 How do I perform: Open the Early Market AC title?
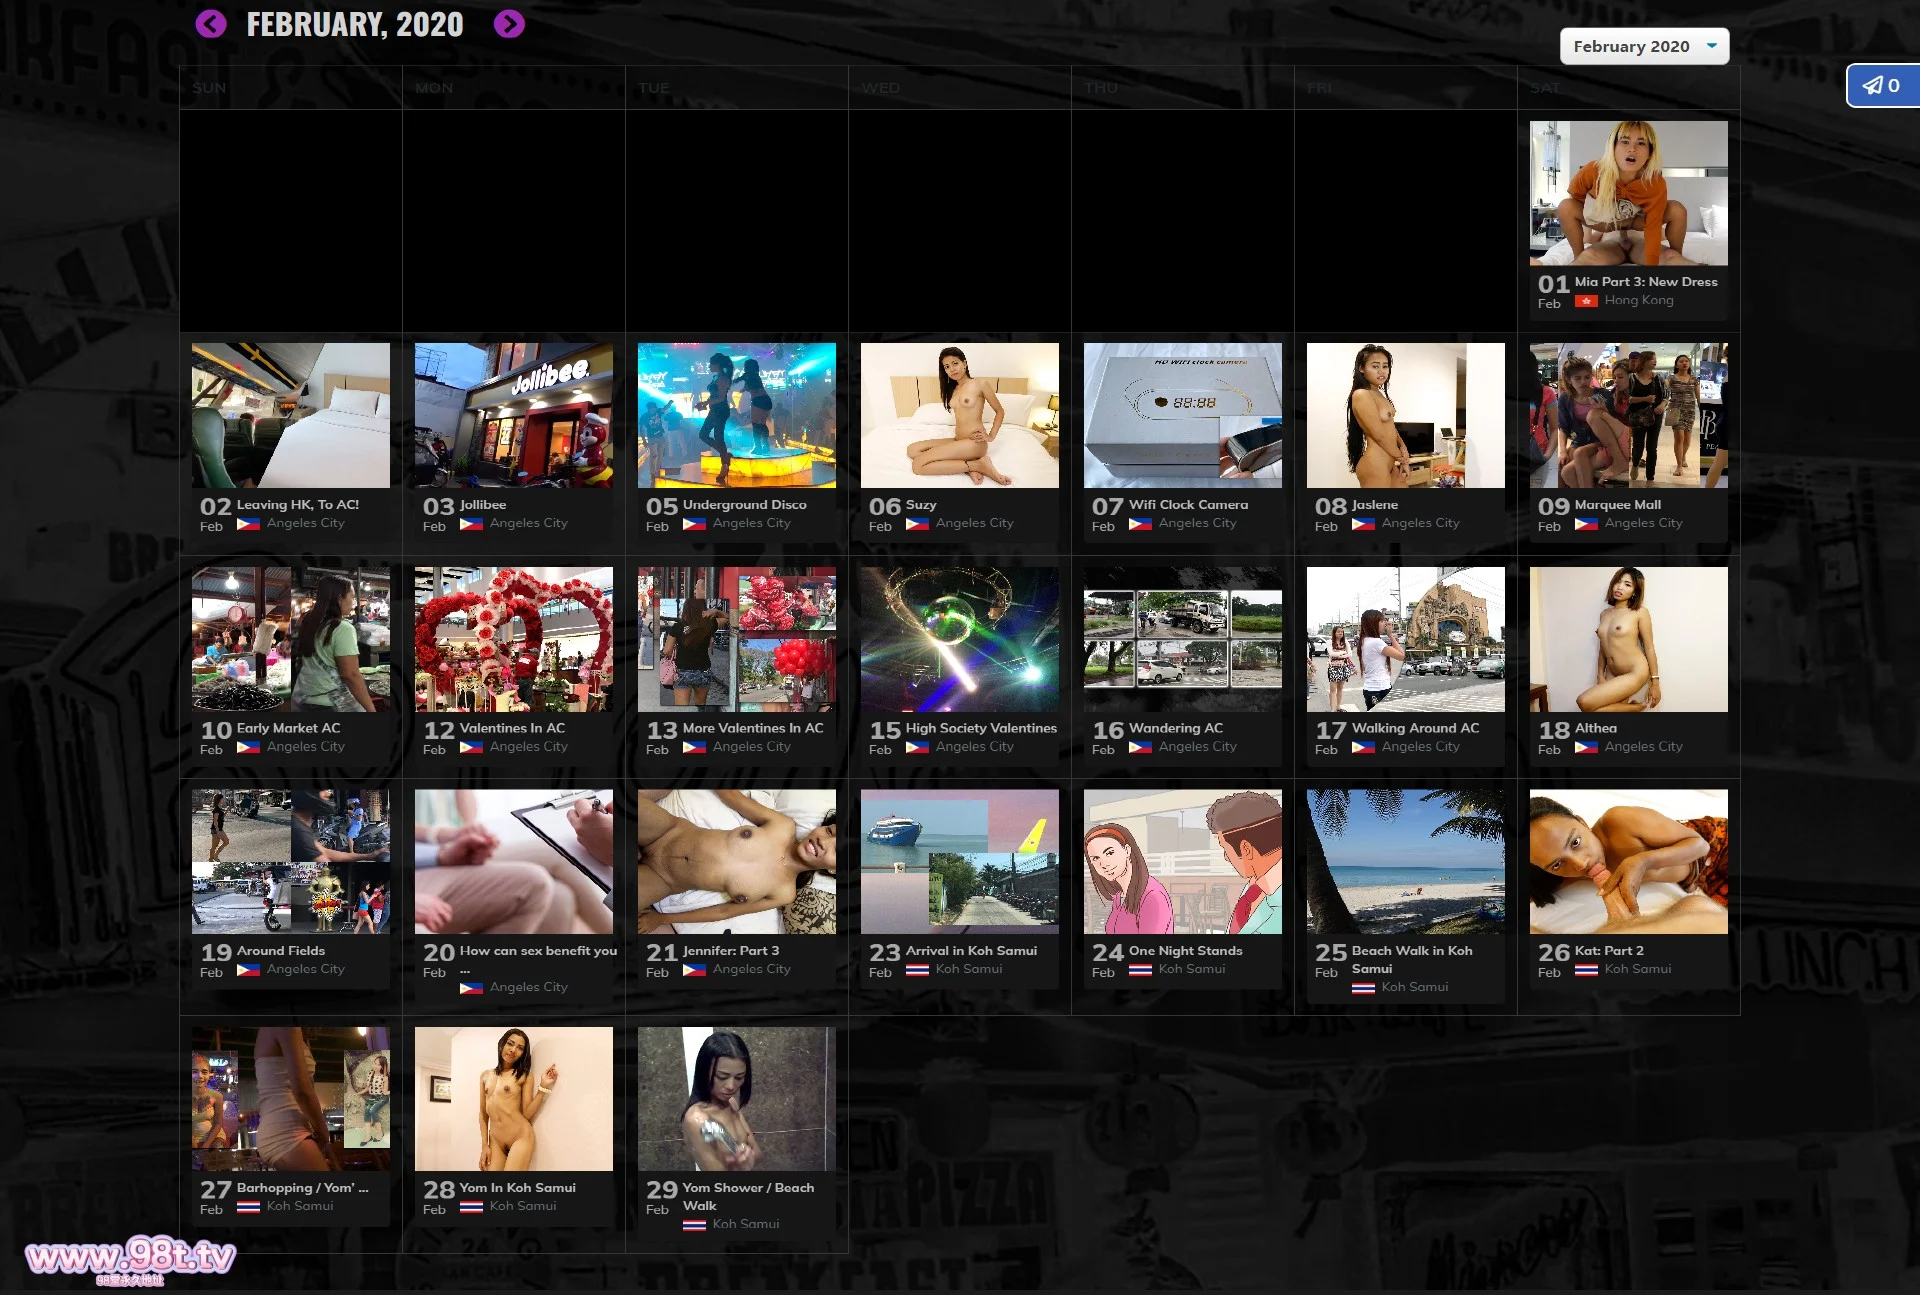pos(288,728)
